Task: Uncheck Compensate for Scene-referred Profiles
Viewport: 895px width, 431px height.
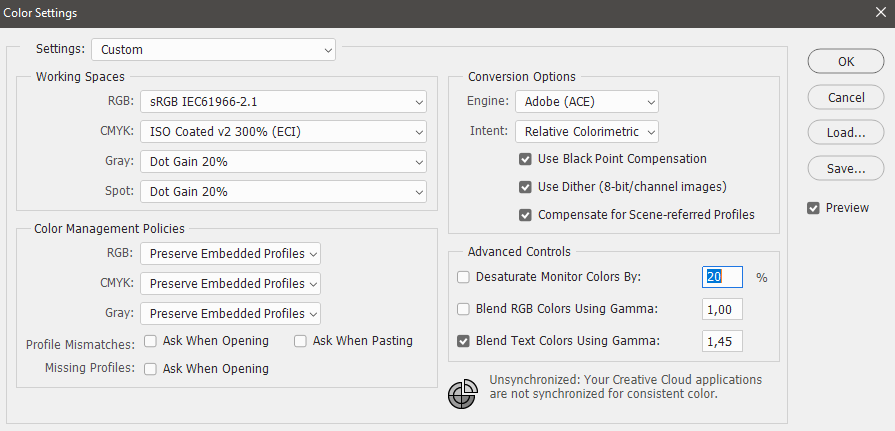Action: 525,215
